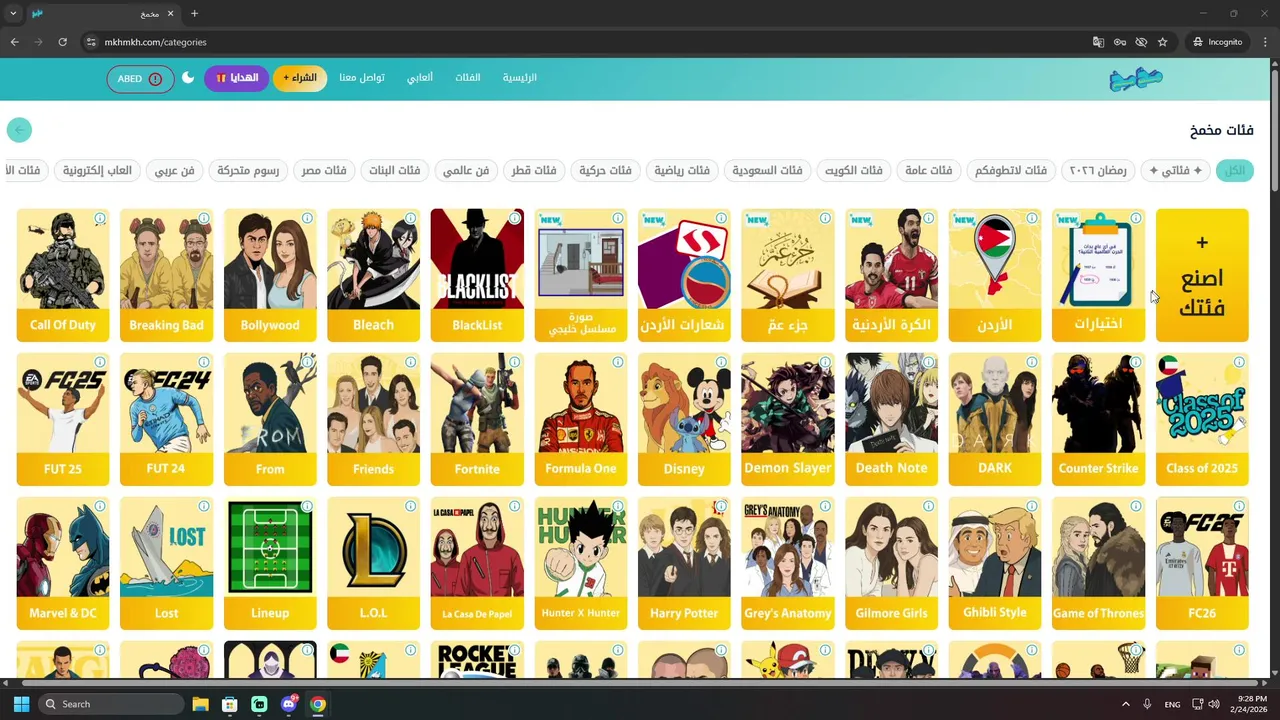Open الفئات categories menu item

(468, 78)
